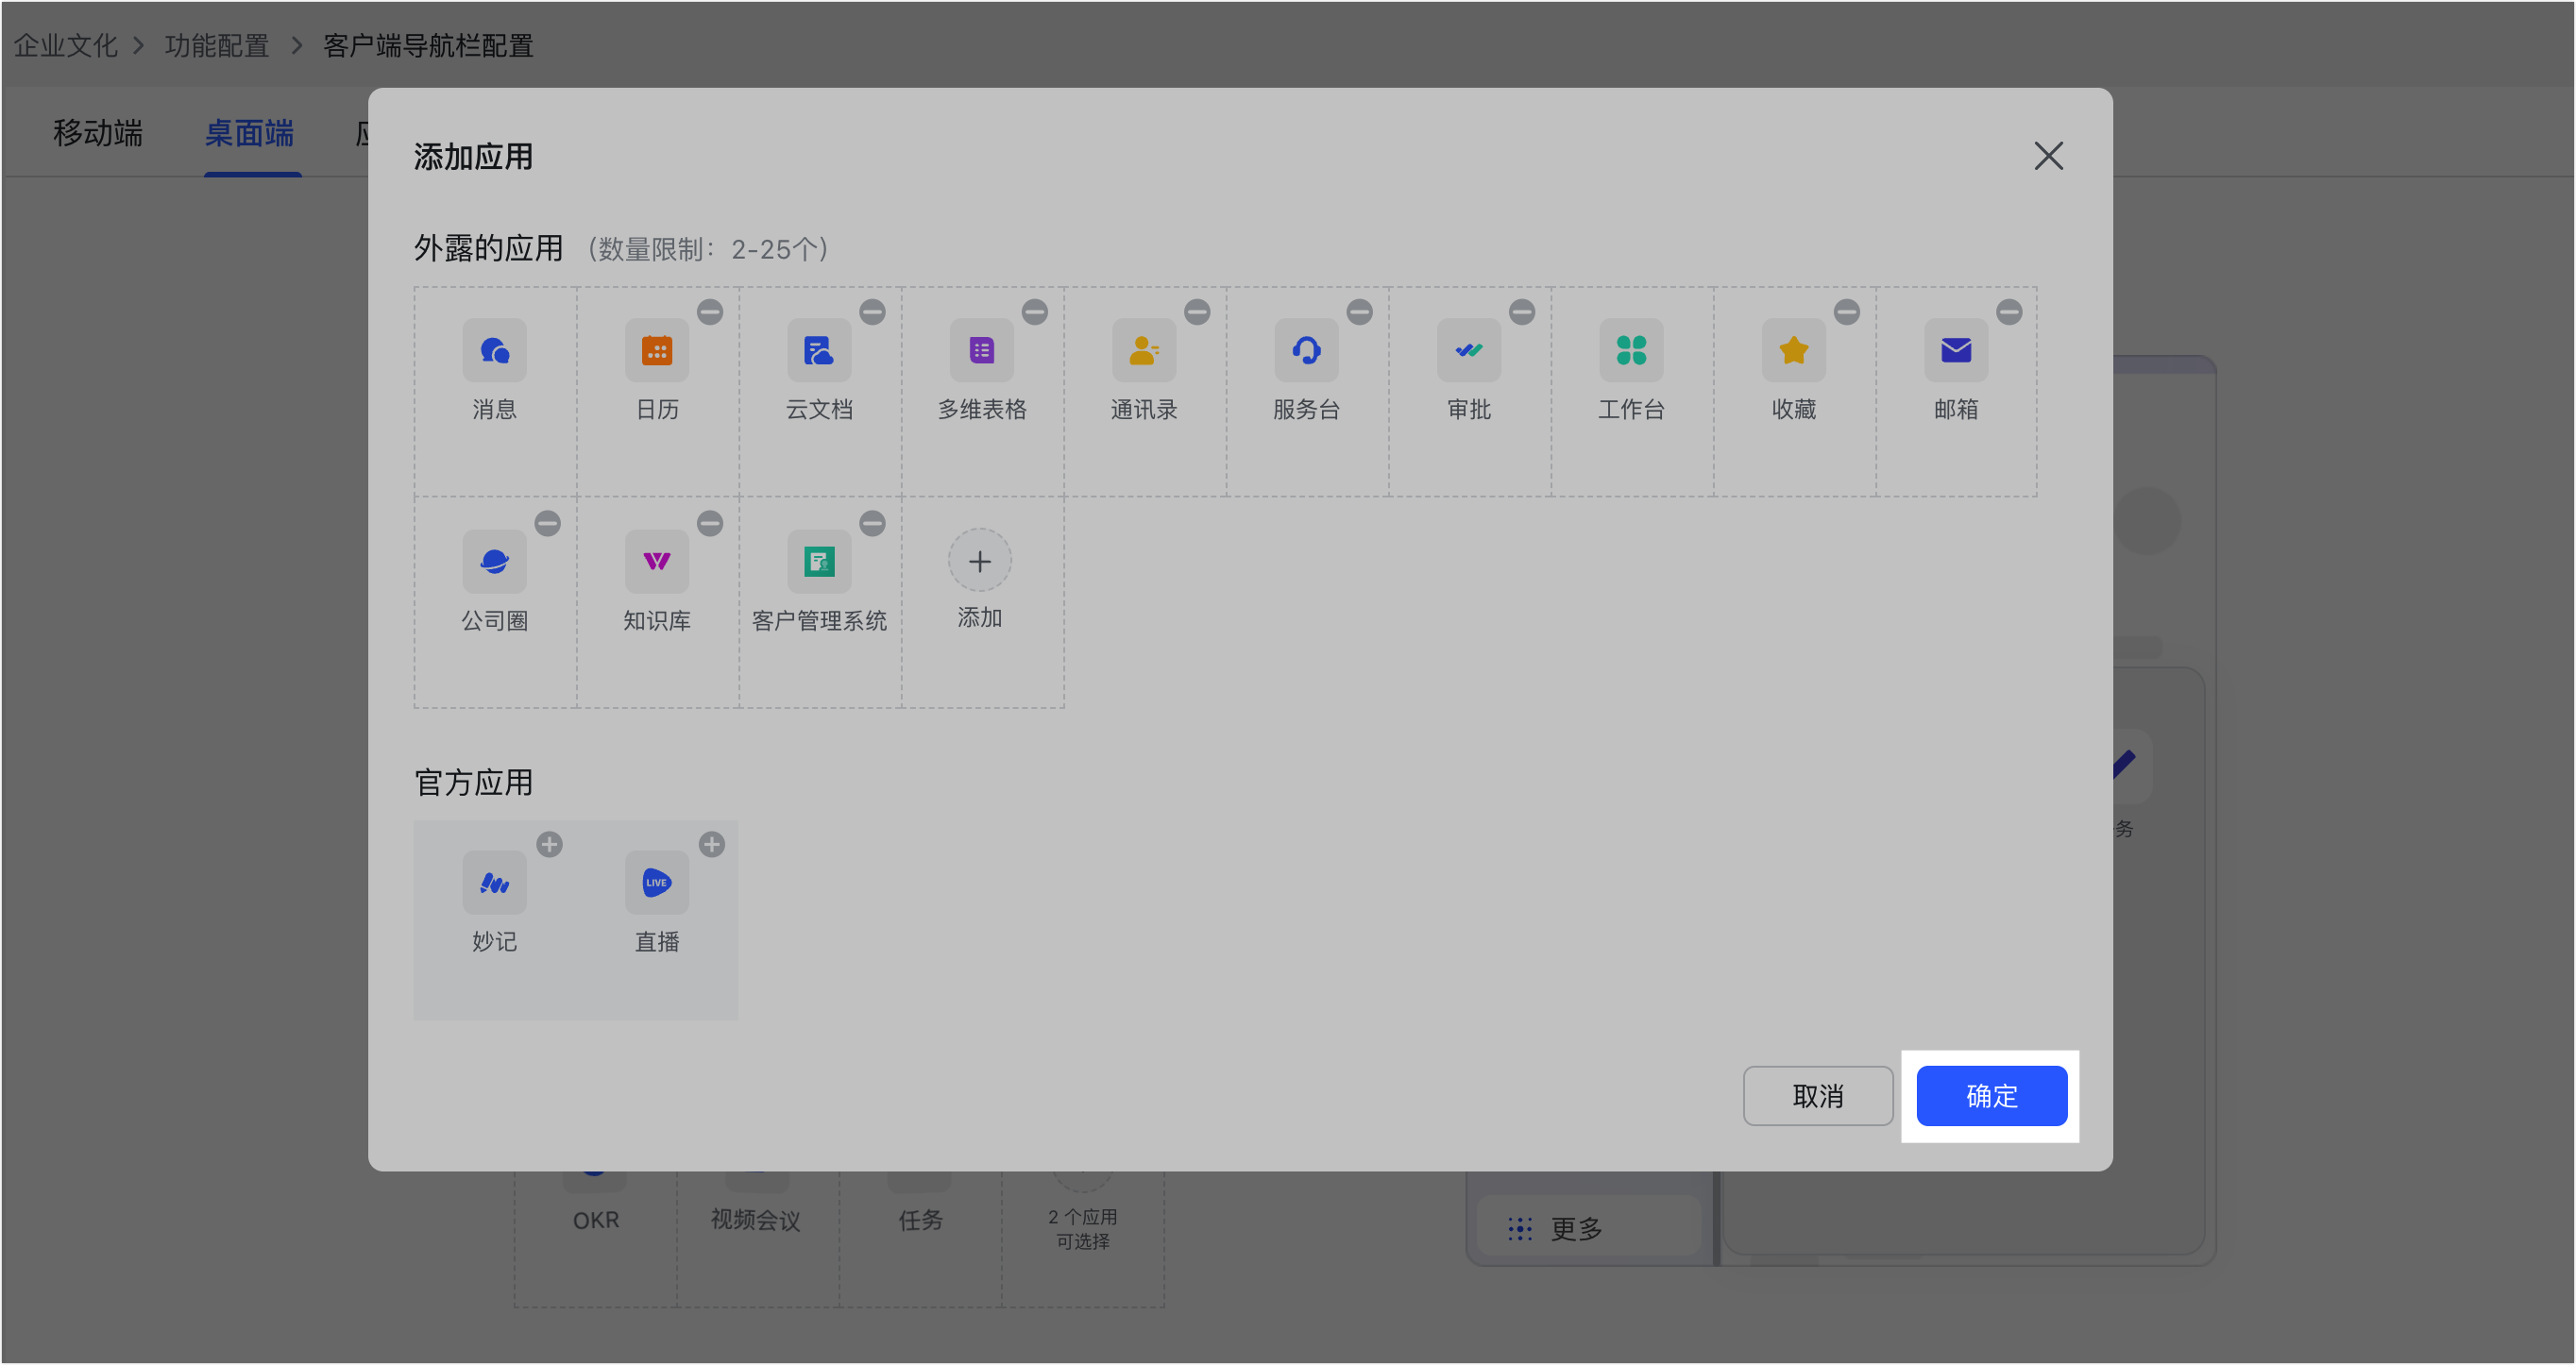Click the 添加应用 dialog title
2576x1365 pixels.
tap(474, 157)
